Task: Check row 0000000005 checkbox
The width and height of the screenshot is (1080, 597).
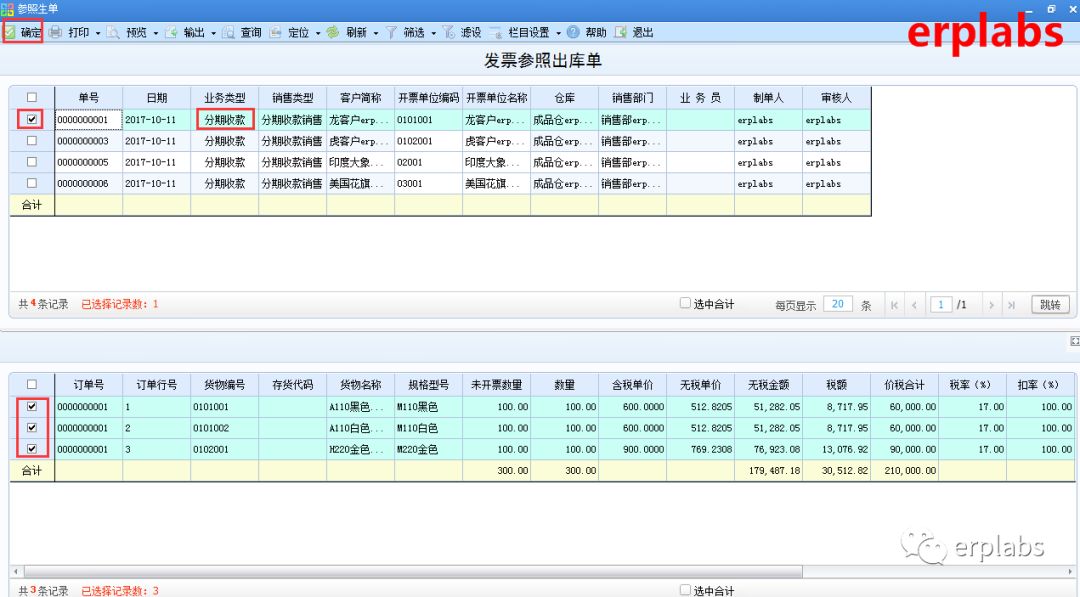Action: (x=32, y=162)
